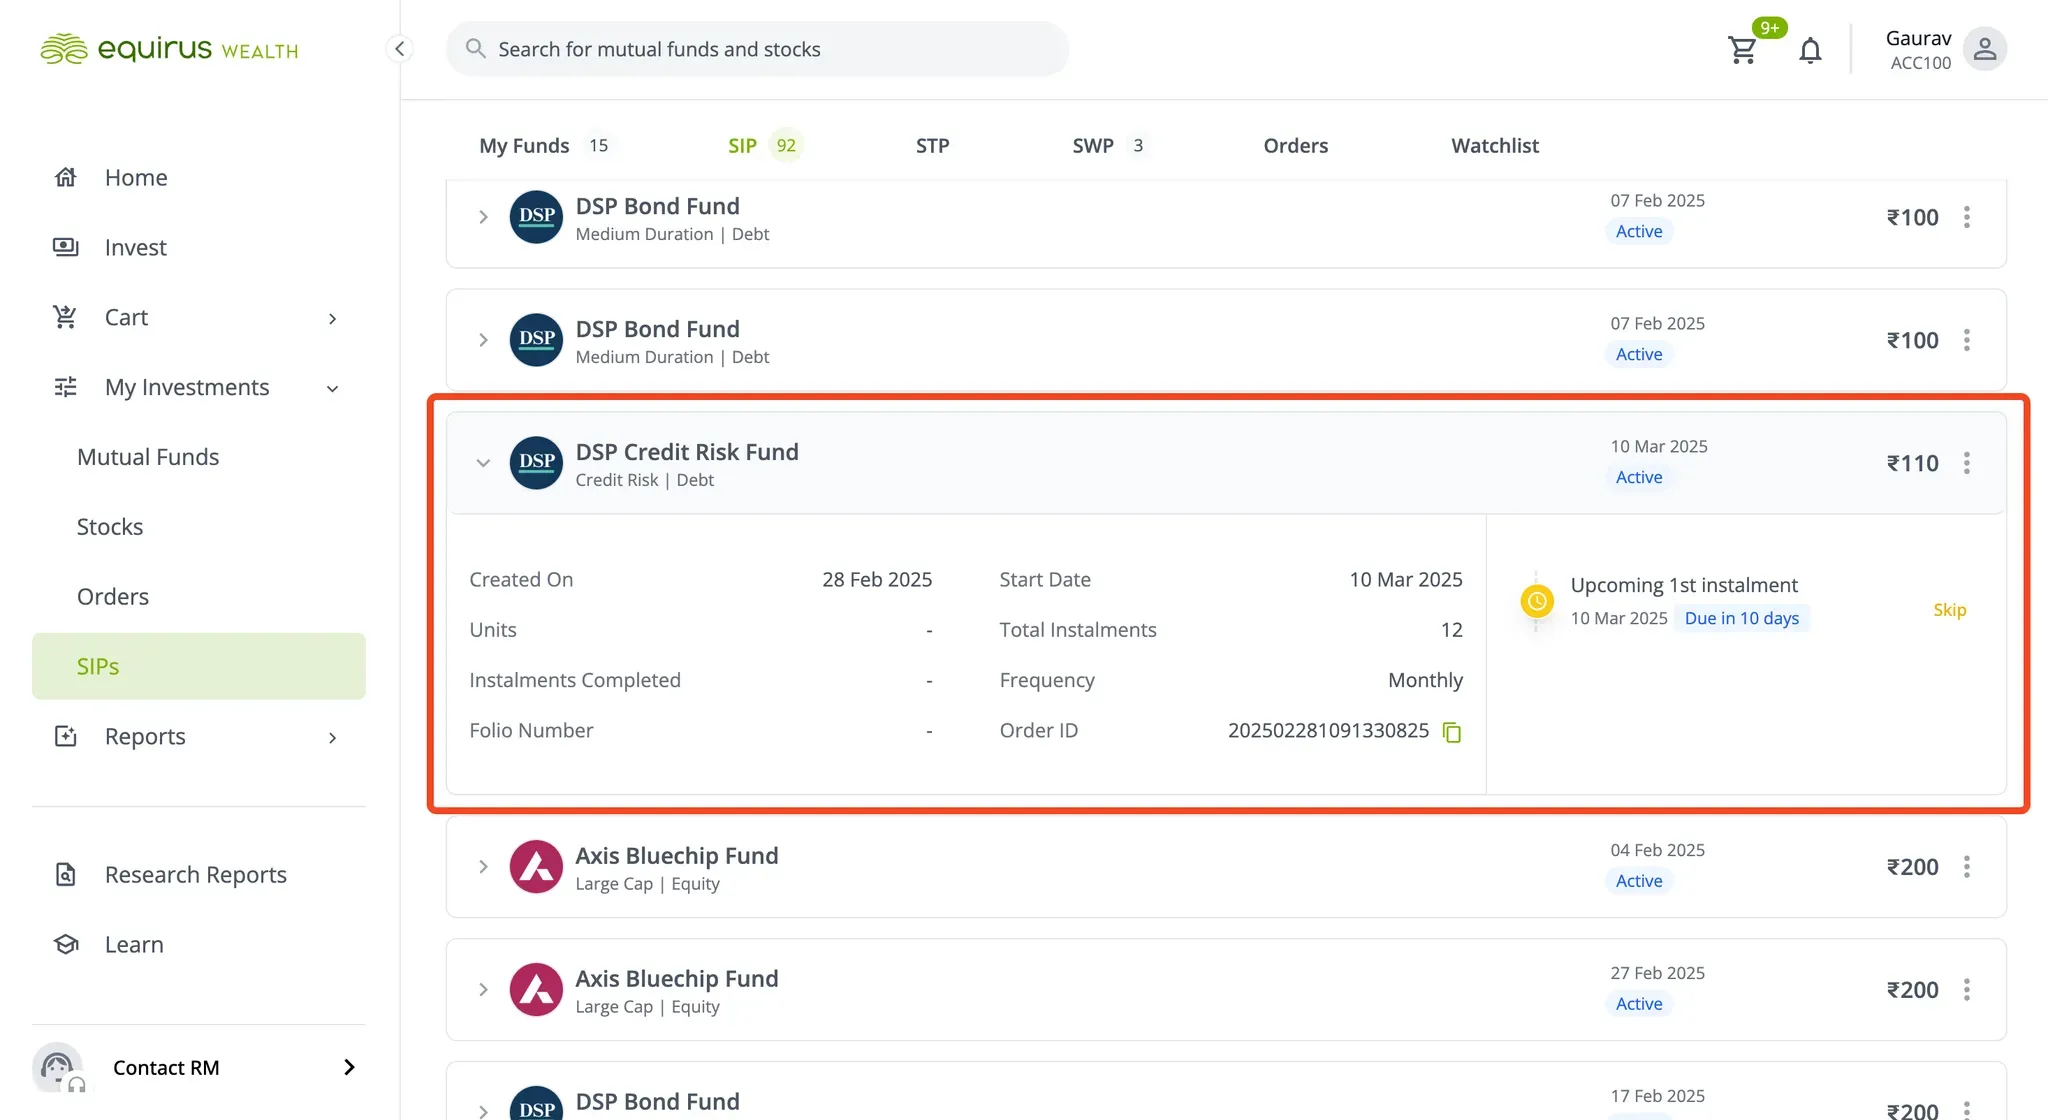This screenshot has width=2048, height=1120.
Task: Expand the Axis Bluechip Fund 04 Feb row
Action: click(483, 867)
